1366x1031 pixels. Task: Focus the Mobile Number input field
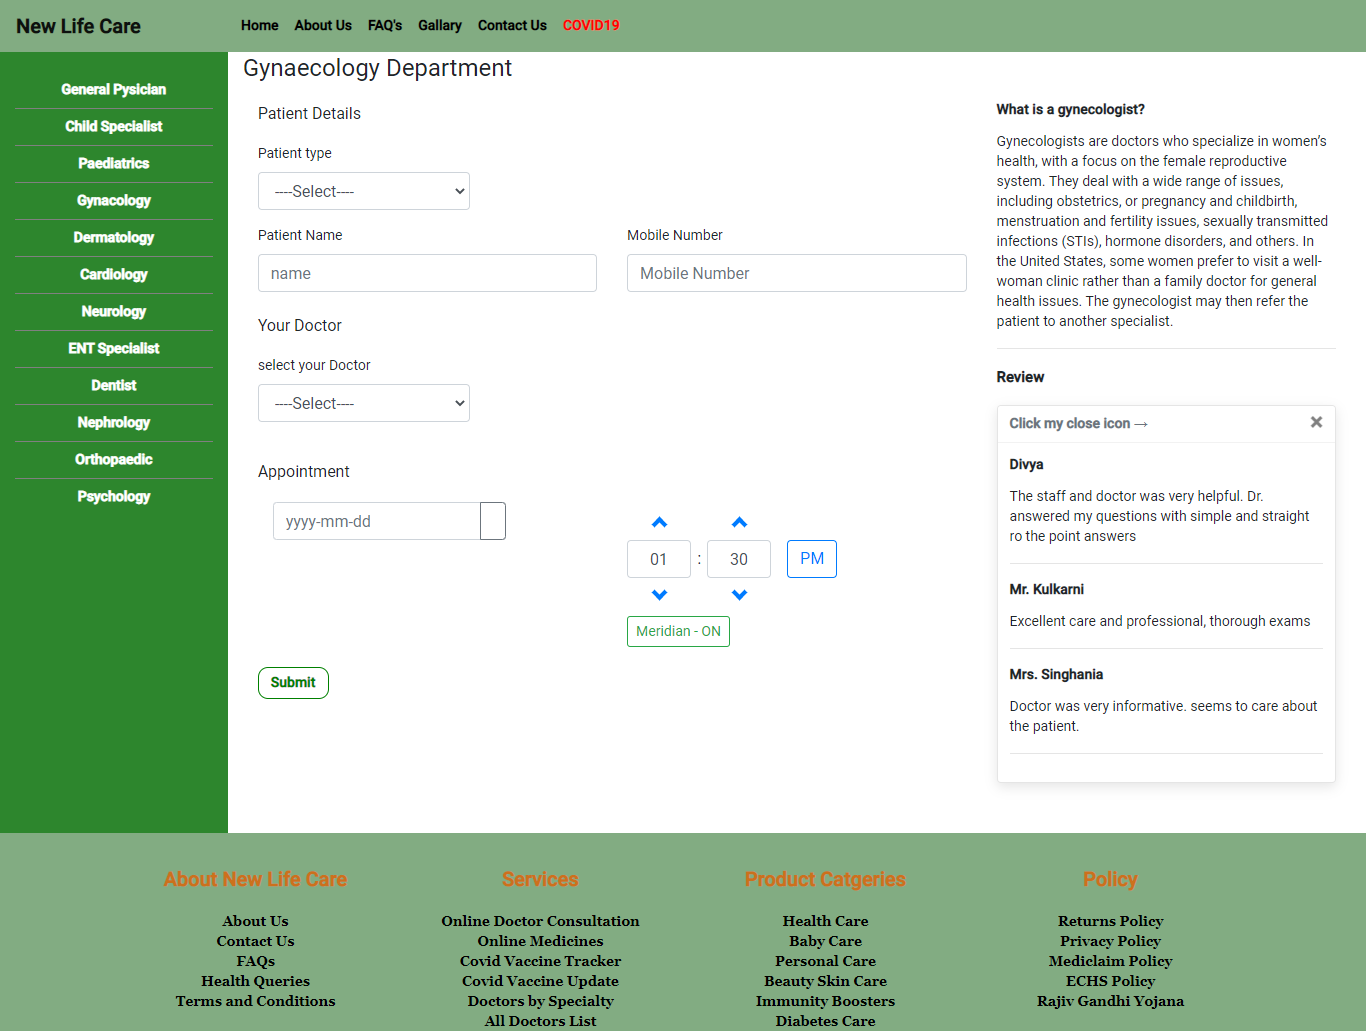pos(797,273)
